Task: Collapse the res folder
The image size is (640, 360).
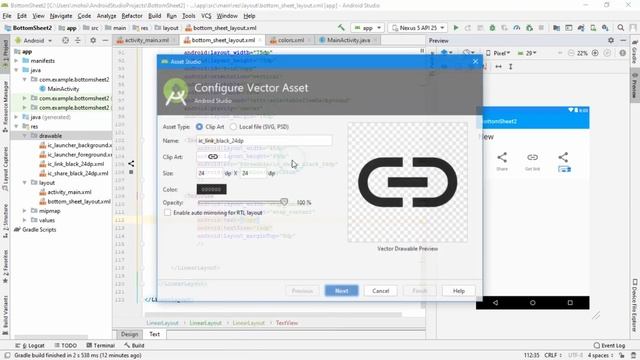Action: pos(17,126)
